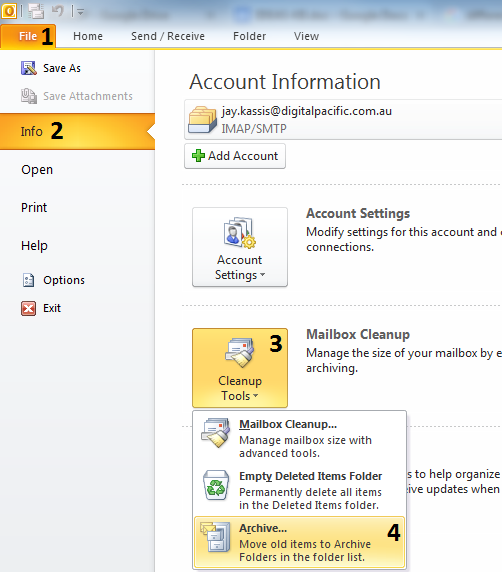Click the Account Information heading
The width and height of the screenshot is (502, 572).
click(285, 82)
